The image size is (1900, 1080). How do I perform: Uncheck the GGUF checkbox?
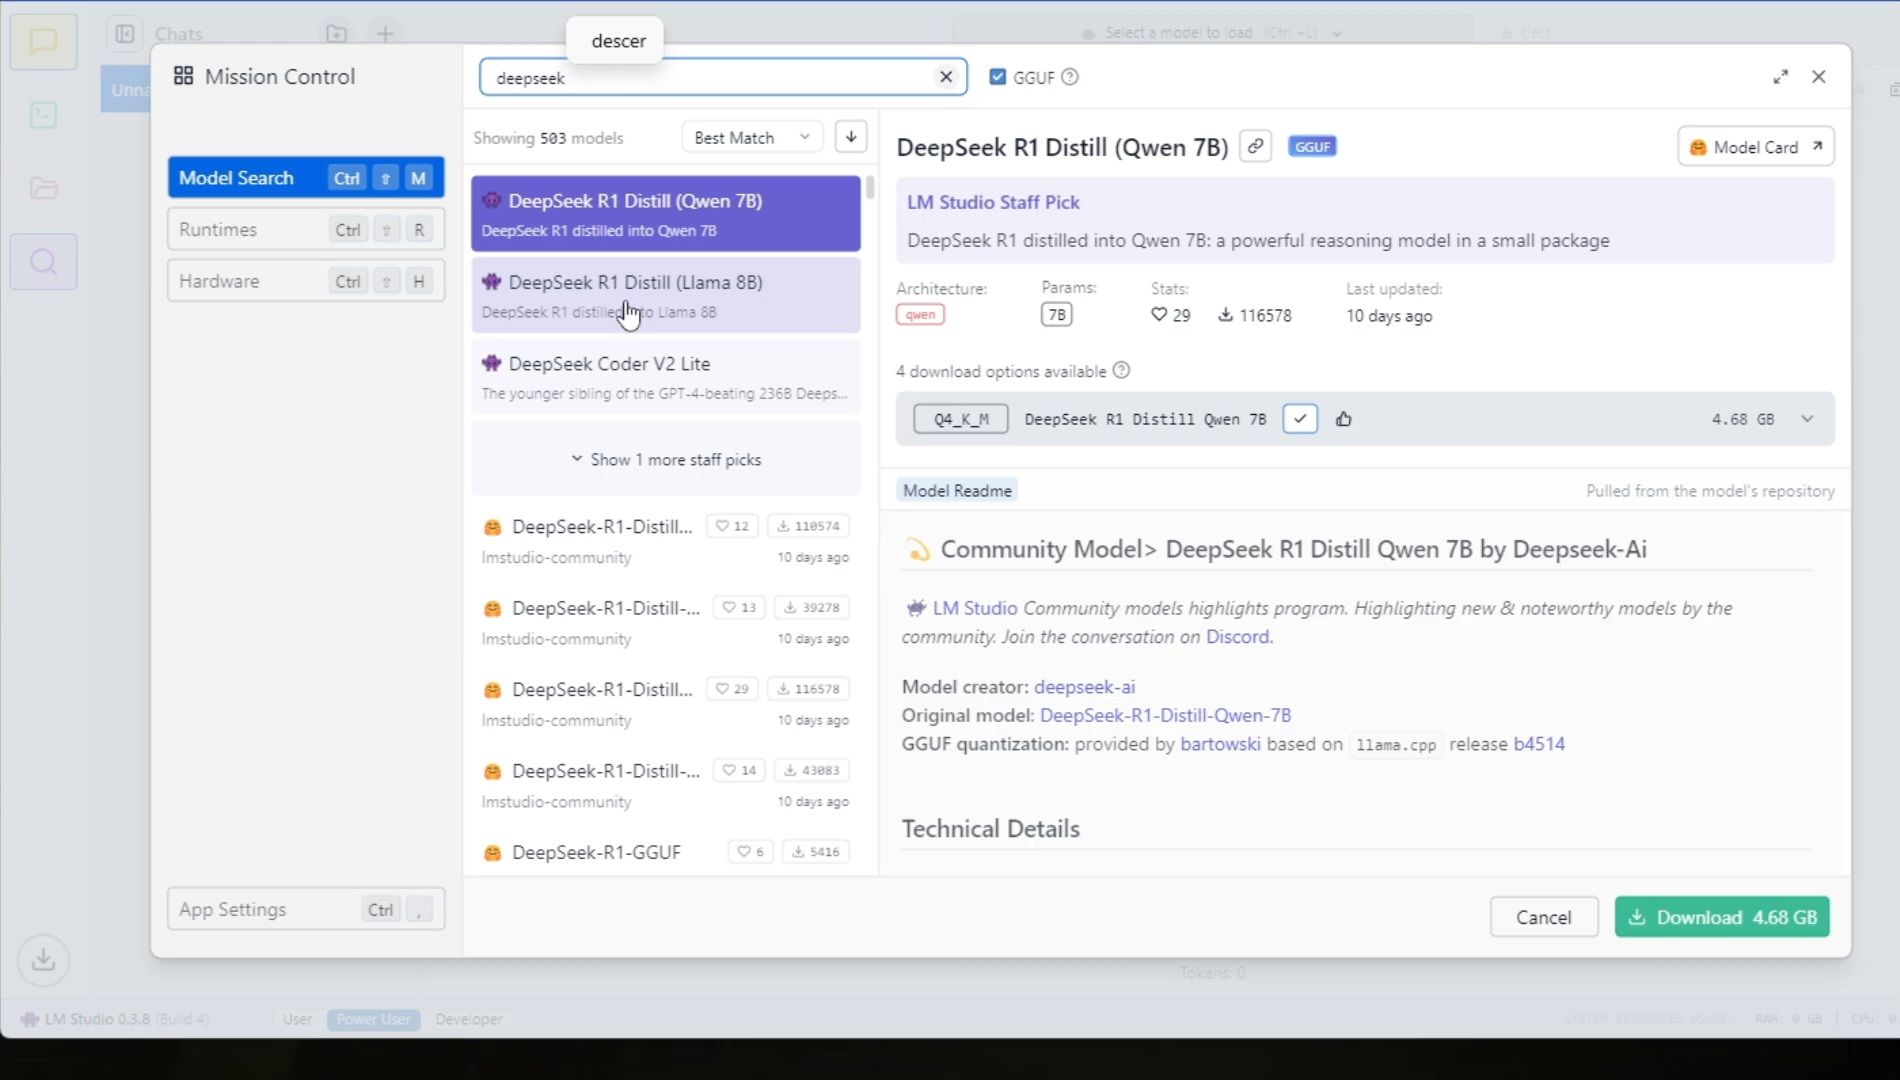tap(997, 77)
